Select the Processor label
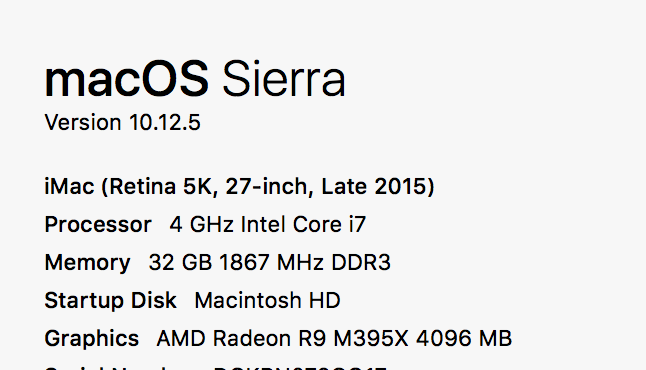Screen dimensions: 646x370 [98, 225]
